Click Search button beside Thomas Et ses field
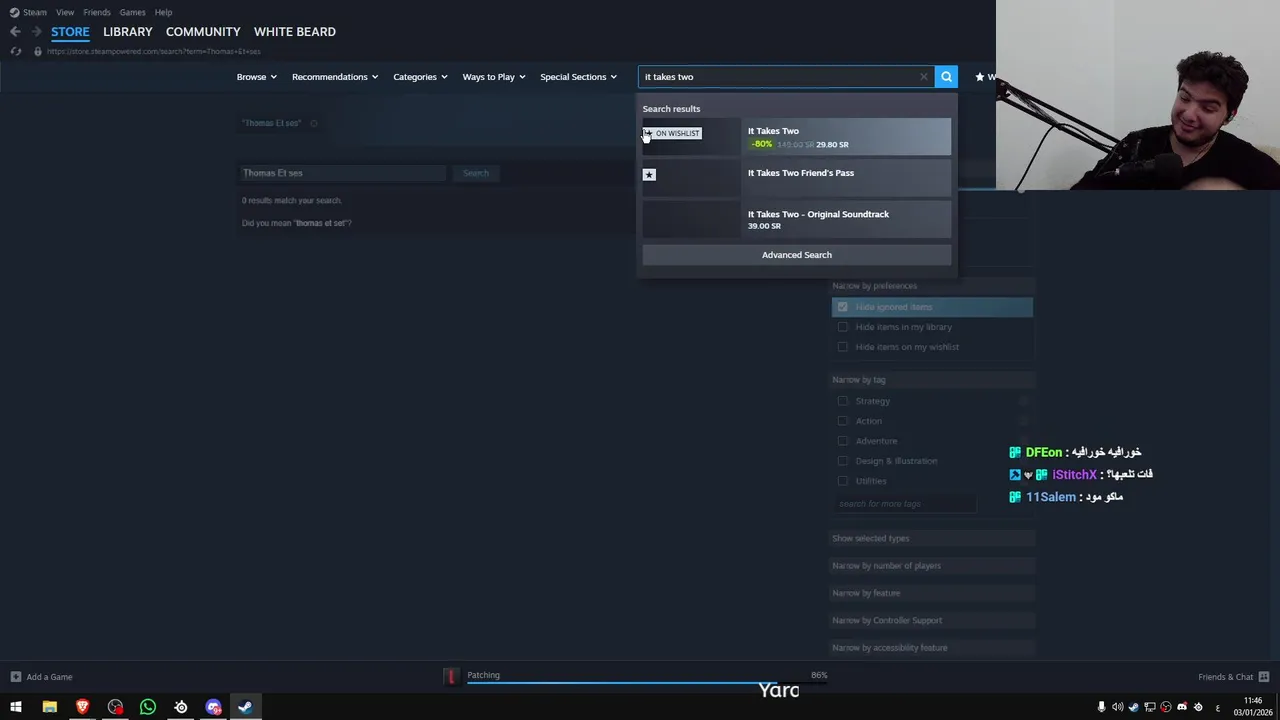 coord(476,173)
